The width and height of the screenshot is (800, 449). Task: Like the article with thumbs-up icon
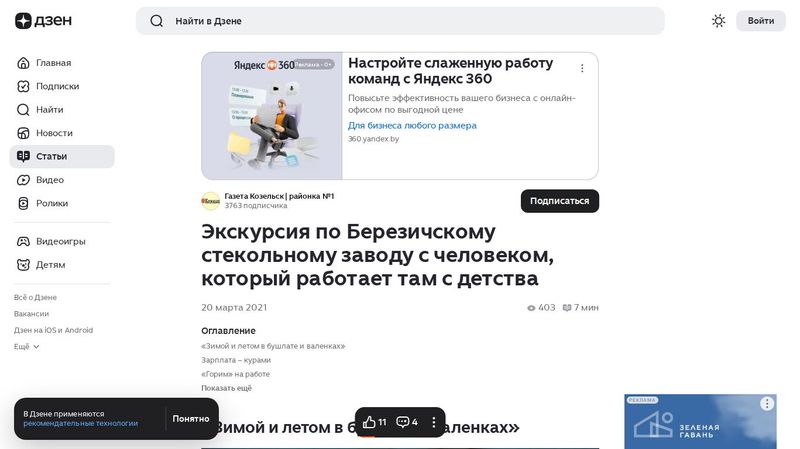pyautogui.click(x=374, y=422)
